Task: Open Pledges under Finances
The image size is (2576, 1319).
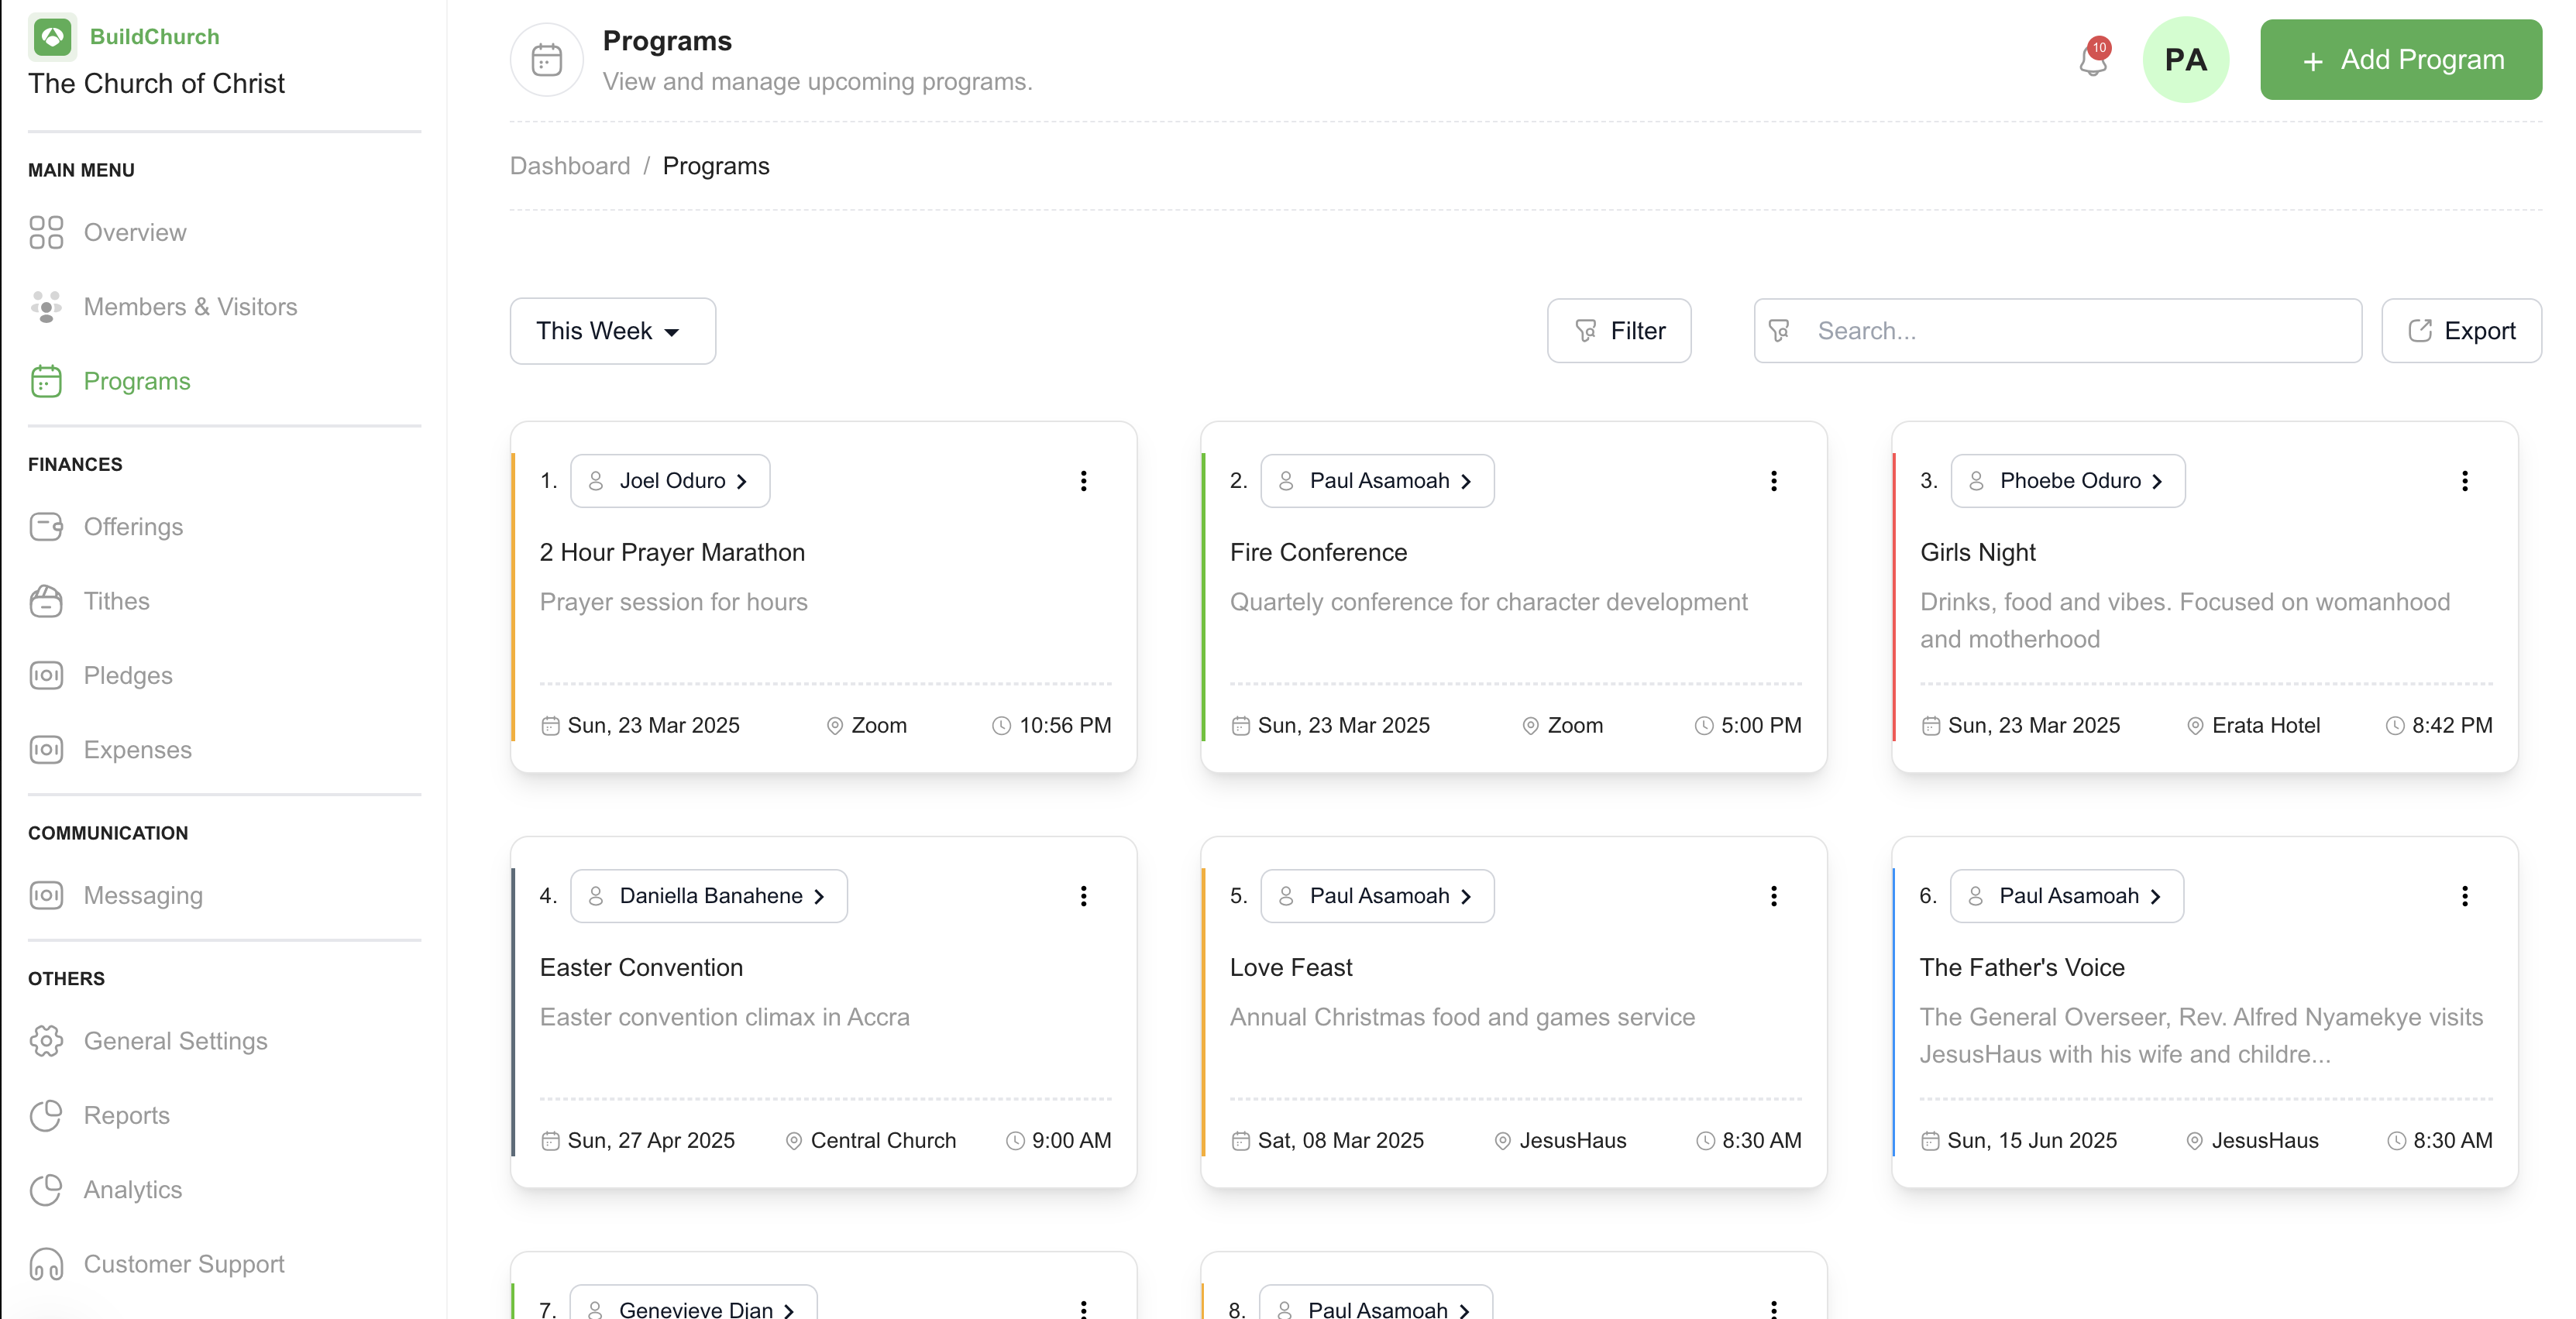Action: click(128, 675)
